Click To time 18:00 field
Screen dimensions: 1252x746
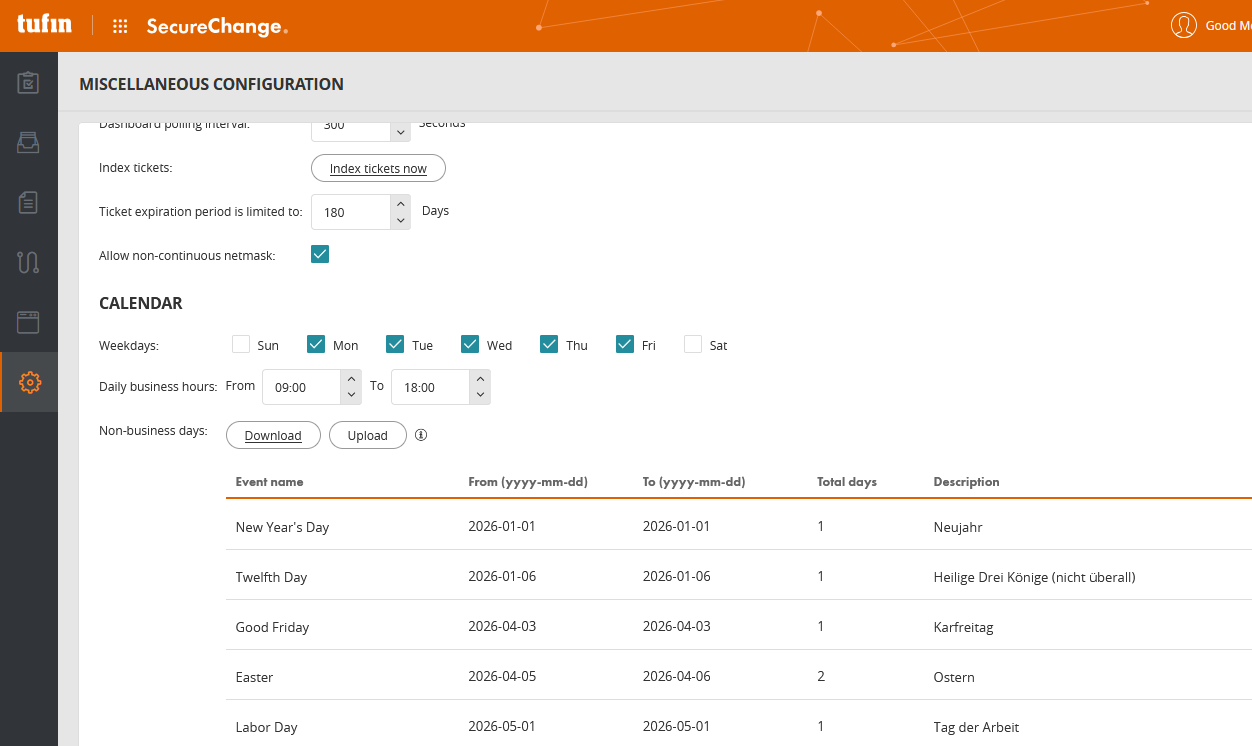[x=431, y=387]
